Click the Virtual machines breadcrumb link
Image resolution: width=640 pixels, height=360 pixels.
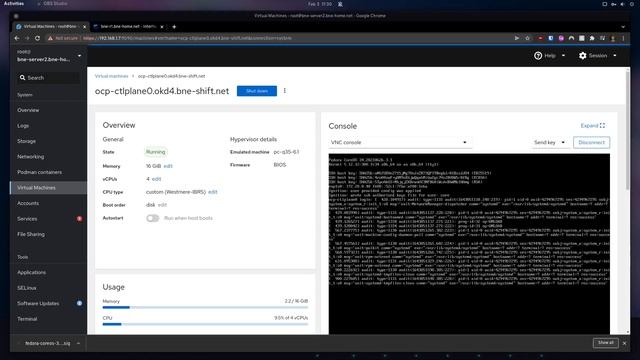pos(111,76)
